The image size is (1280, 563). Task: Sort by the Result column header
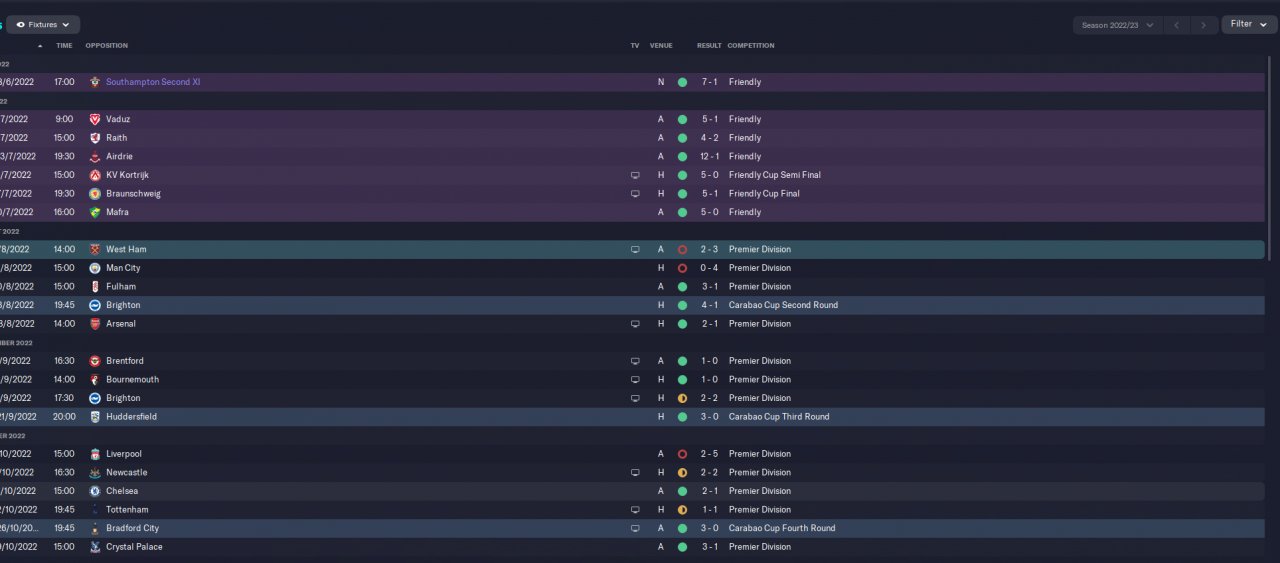[x=709, y=45]
